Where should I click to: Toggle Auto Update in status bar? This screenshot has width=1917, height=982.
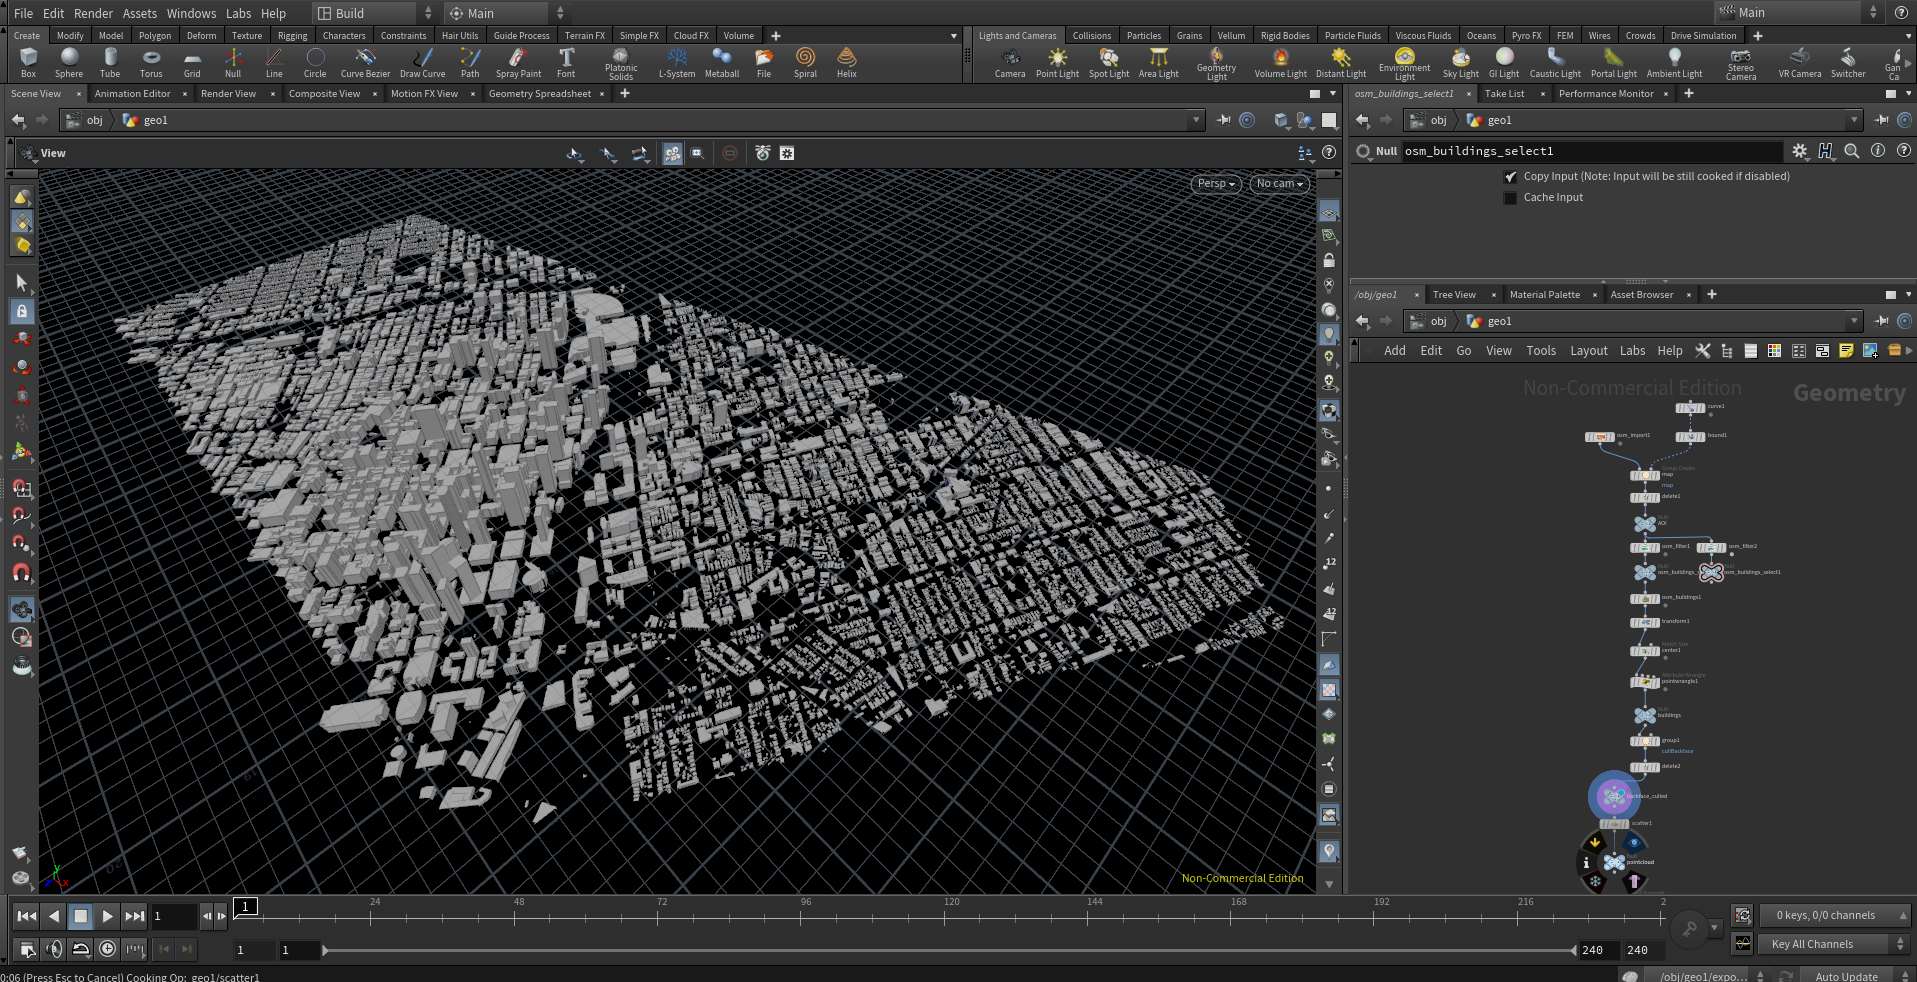[x=1846, y=976]
